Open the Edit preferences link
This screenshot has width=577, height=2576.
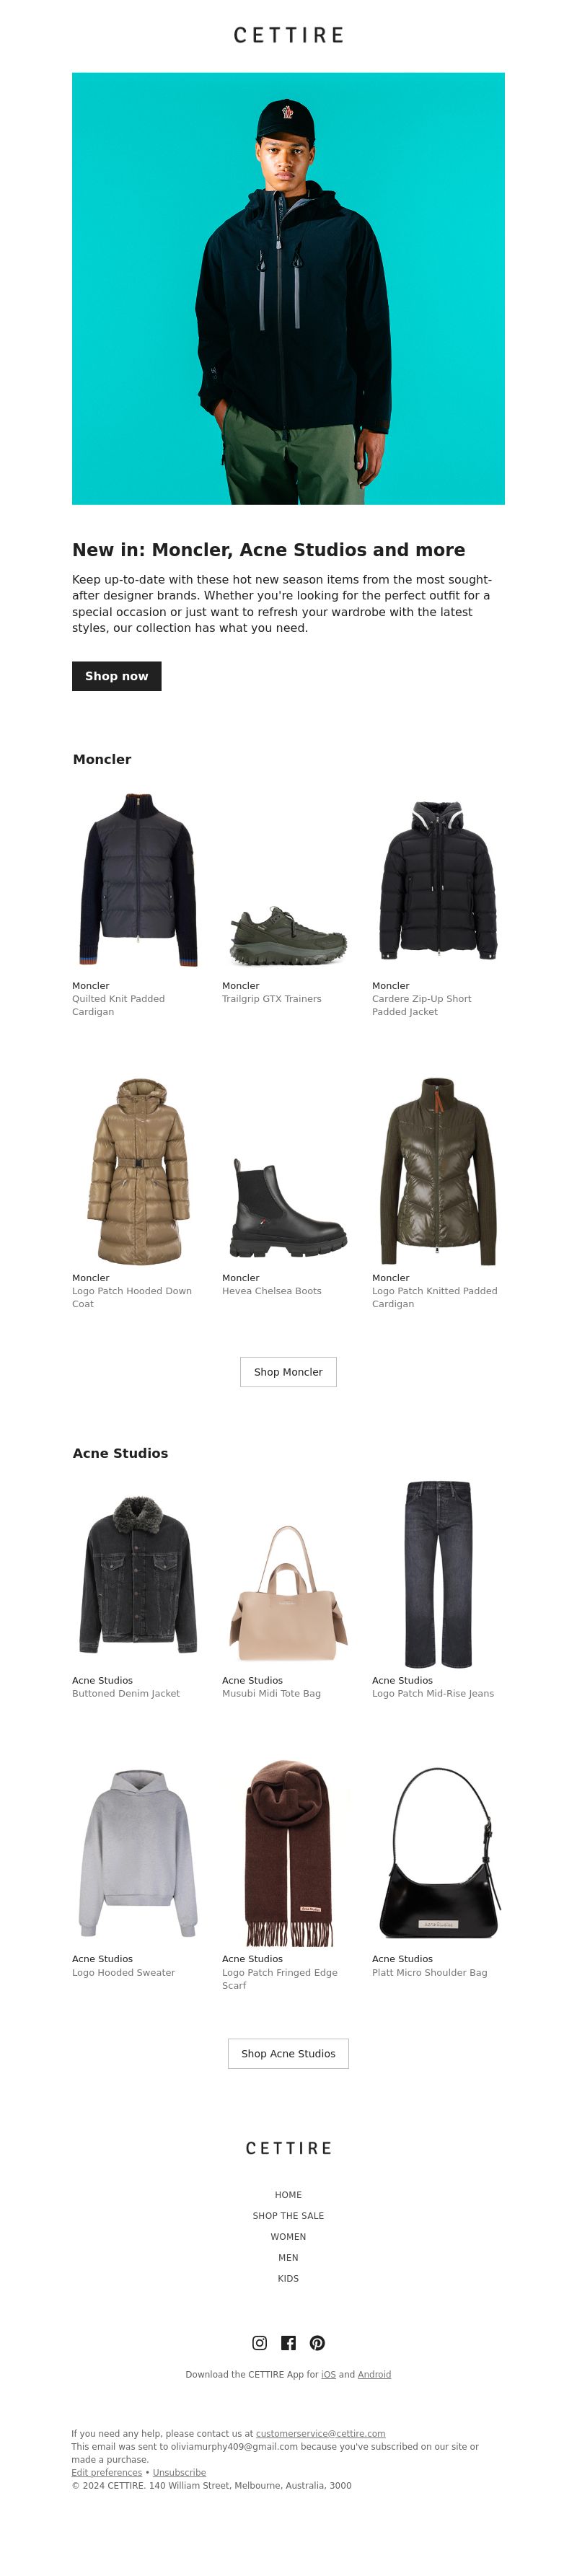(107, 2473)
